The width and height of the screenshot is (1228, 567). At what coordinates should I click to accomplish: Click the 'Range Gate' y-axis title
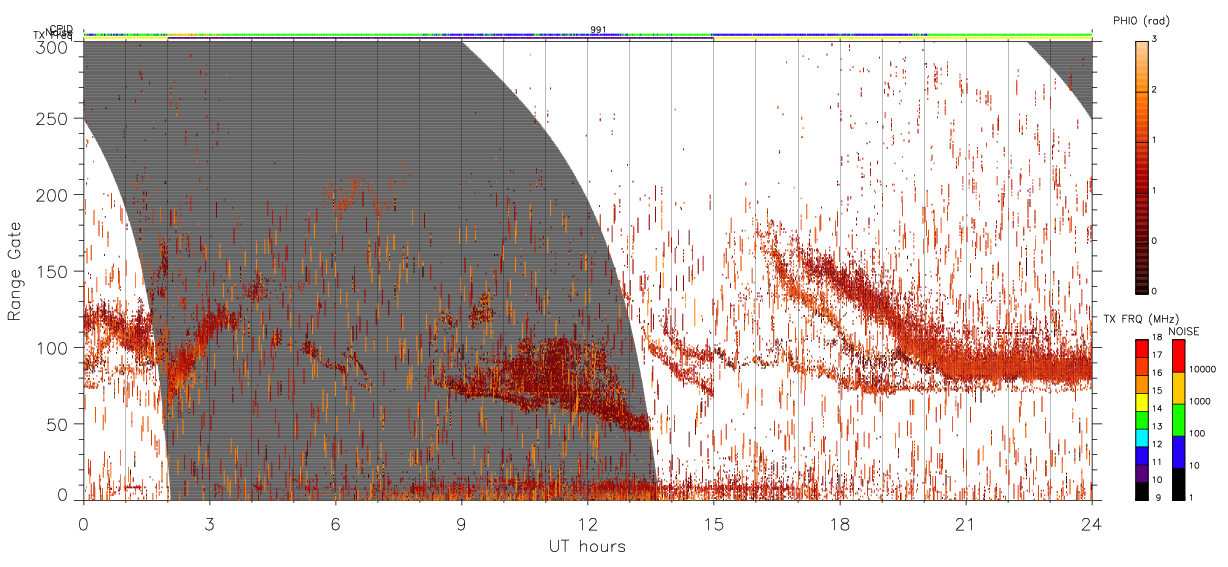pos(15,271)
